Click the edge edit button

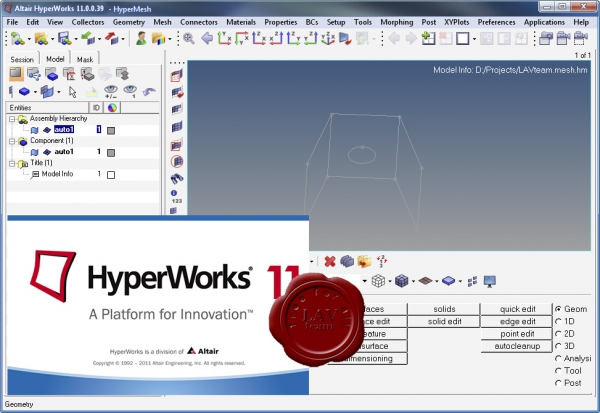click(x=517, y=322)
